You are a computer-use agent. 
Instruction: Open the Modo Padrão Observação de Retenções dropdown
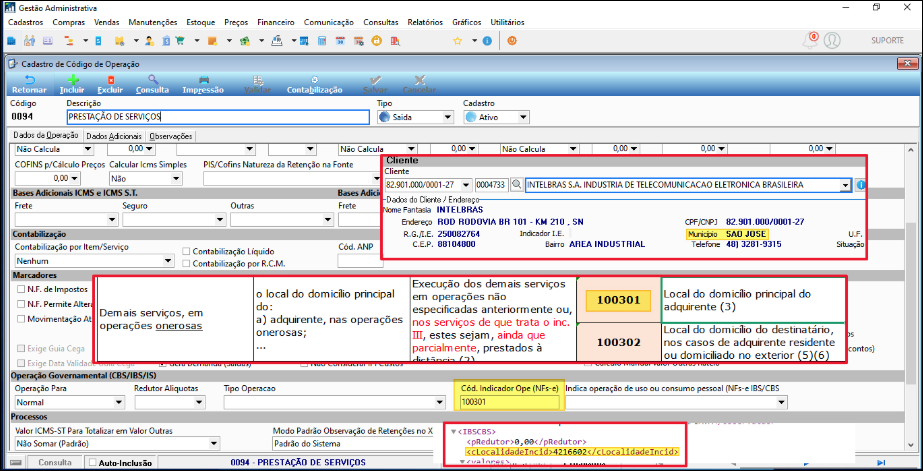352,444
